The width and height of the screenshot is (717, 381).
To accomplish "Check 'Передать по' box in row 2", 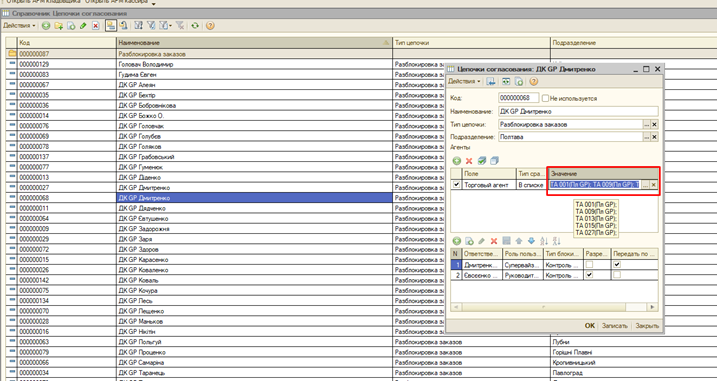I will 617,275.
